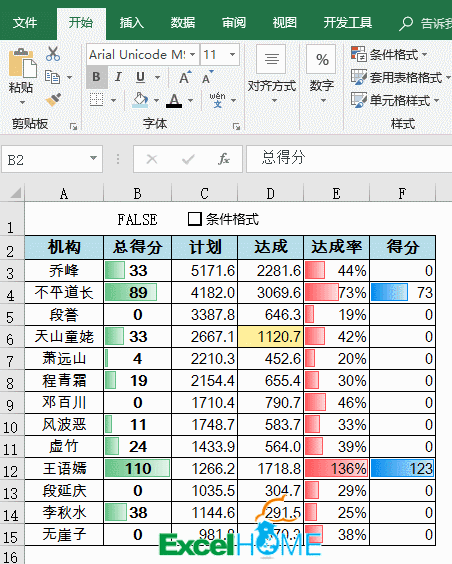
Task: Apply the font color A
Action: (x=174, y=100)
